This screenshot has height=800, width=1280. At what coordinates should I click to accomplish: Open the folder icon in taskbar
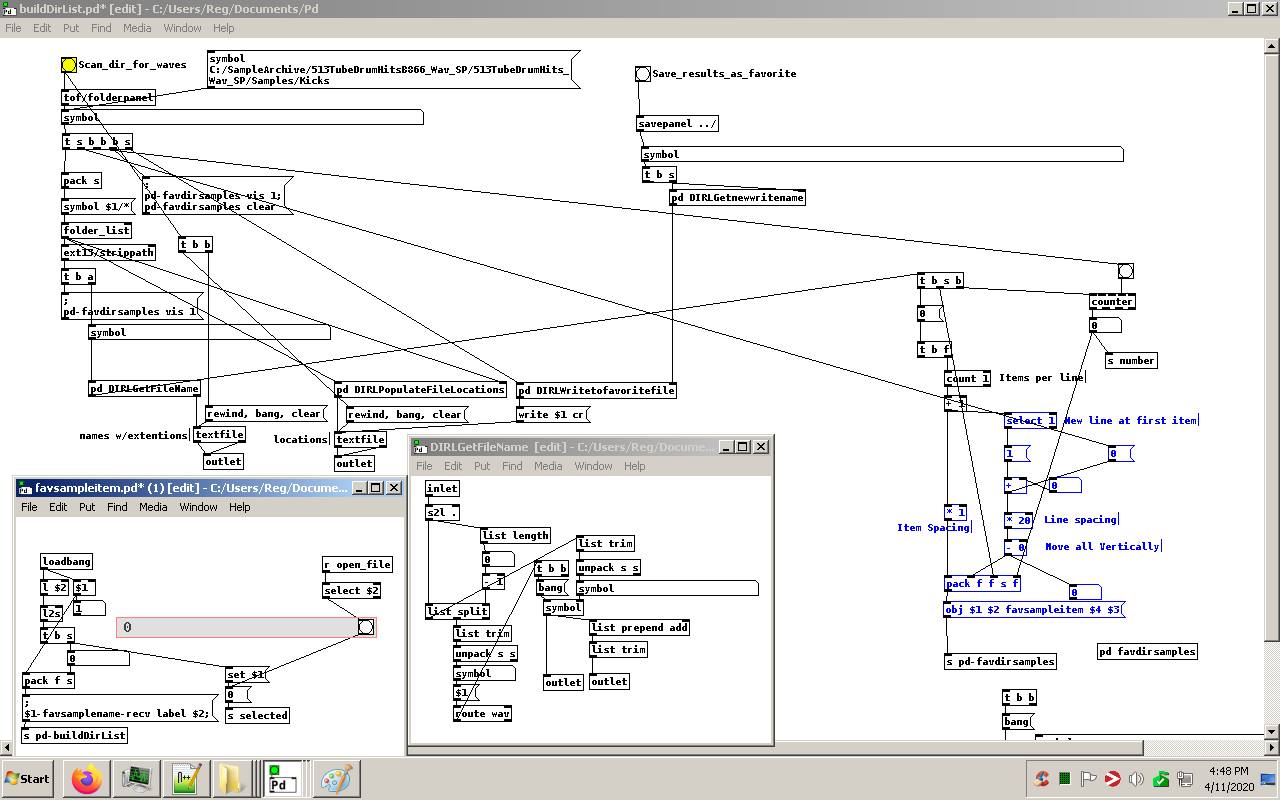click(x=231, y=779)
